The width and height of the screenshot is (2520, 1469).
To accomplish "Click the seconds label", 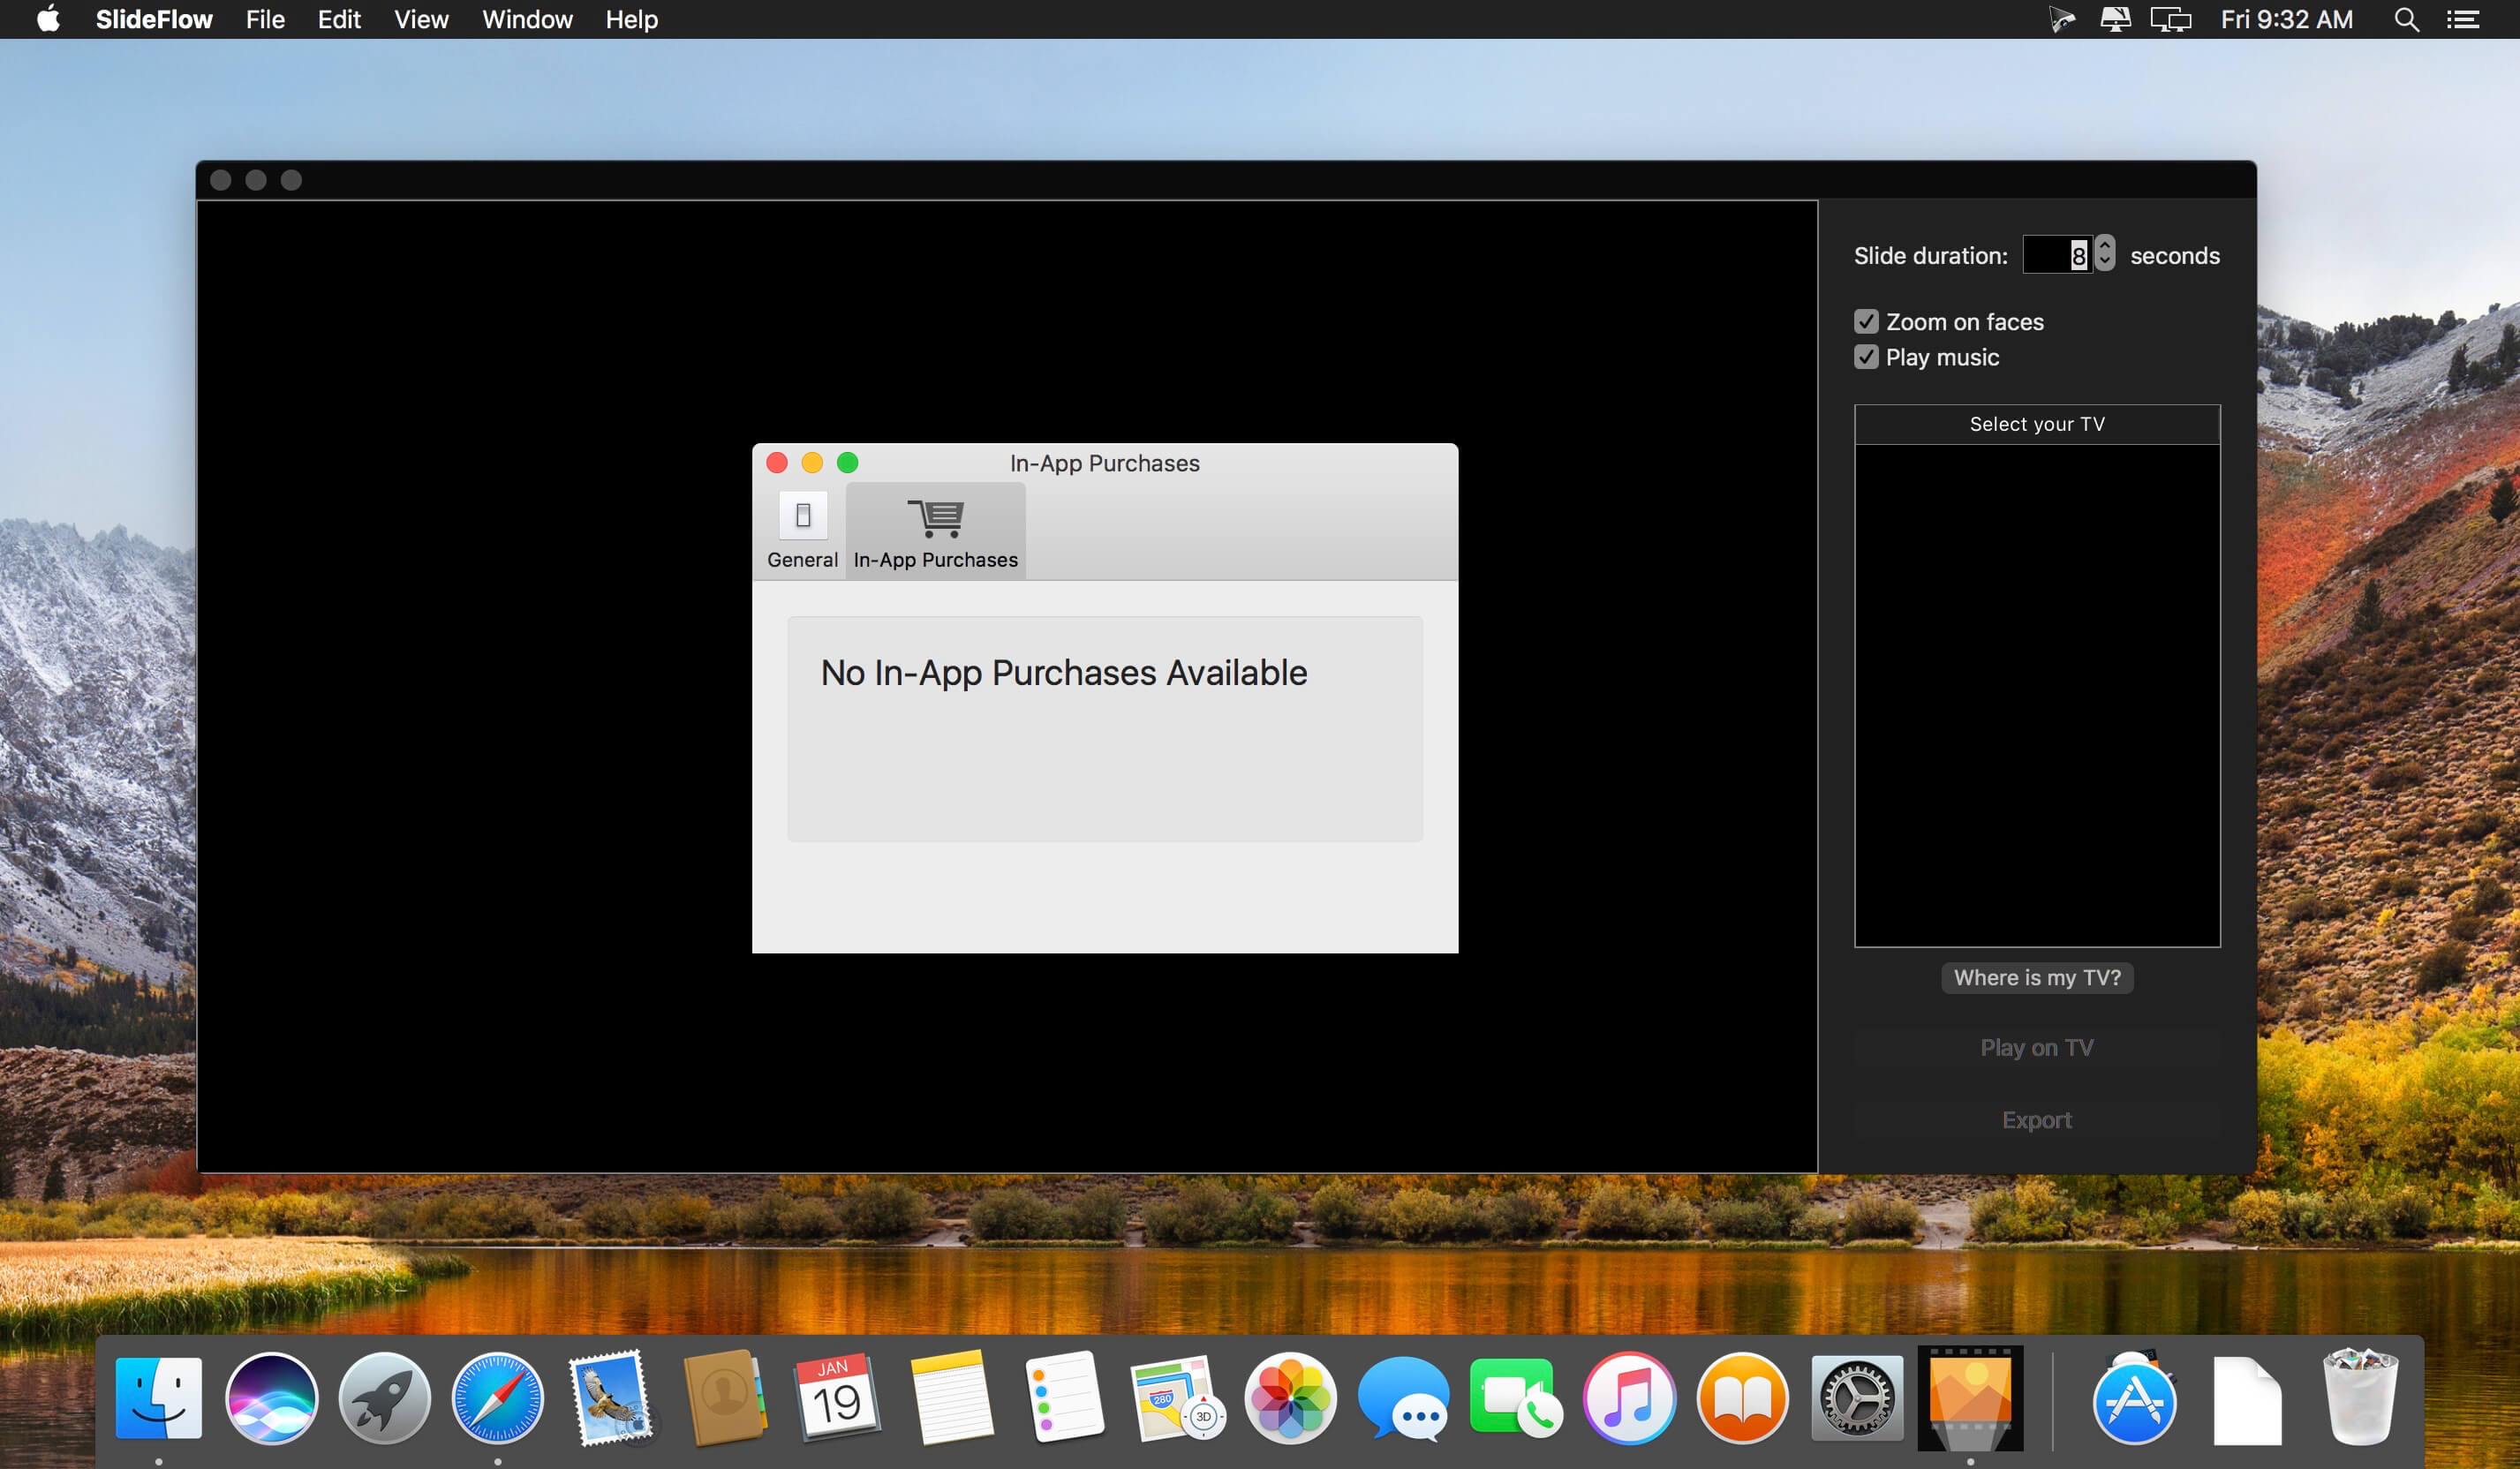I will (x=2175, y=255).
